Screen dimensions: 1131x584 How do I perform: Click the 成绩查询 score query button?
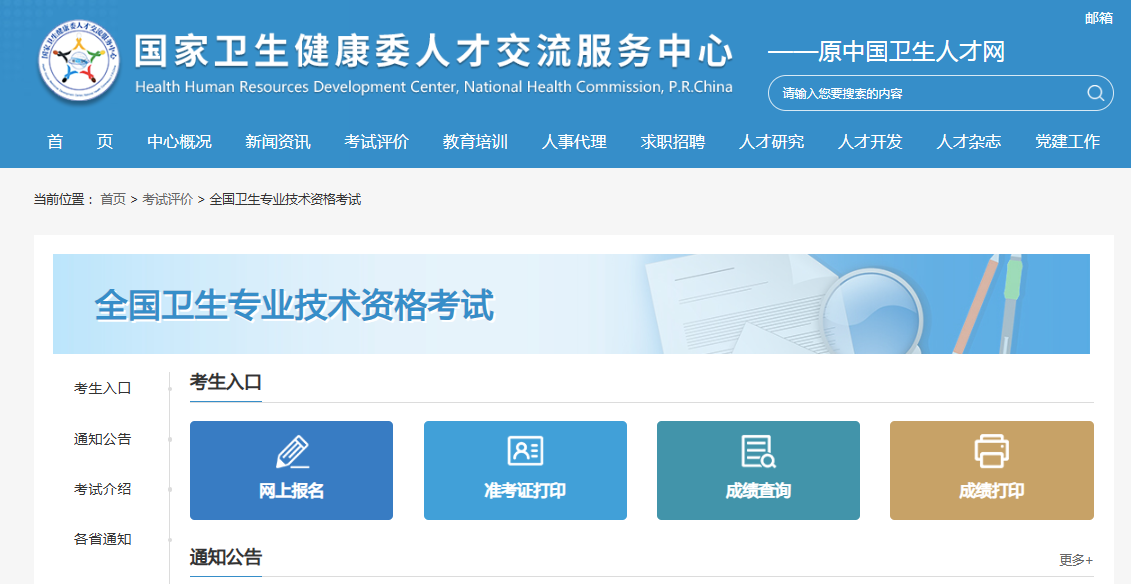(757, 470)
